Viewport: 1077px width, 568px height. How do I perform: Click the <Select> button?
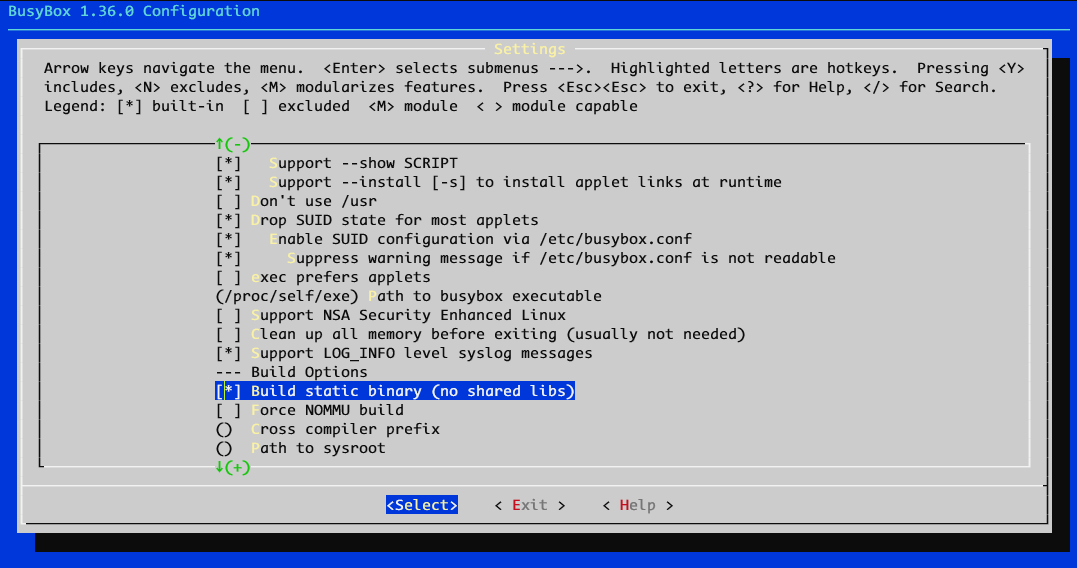pyautogui.click(x=422, y=505)
